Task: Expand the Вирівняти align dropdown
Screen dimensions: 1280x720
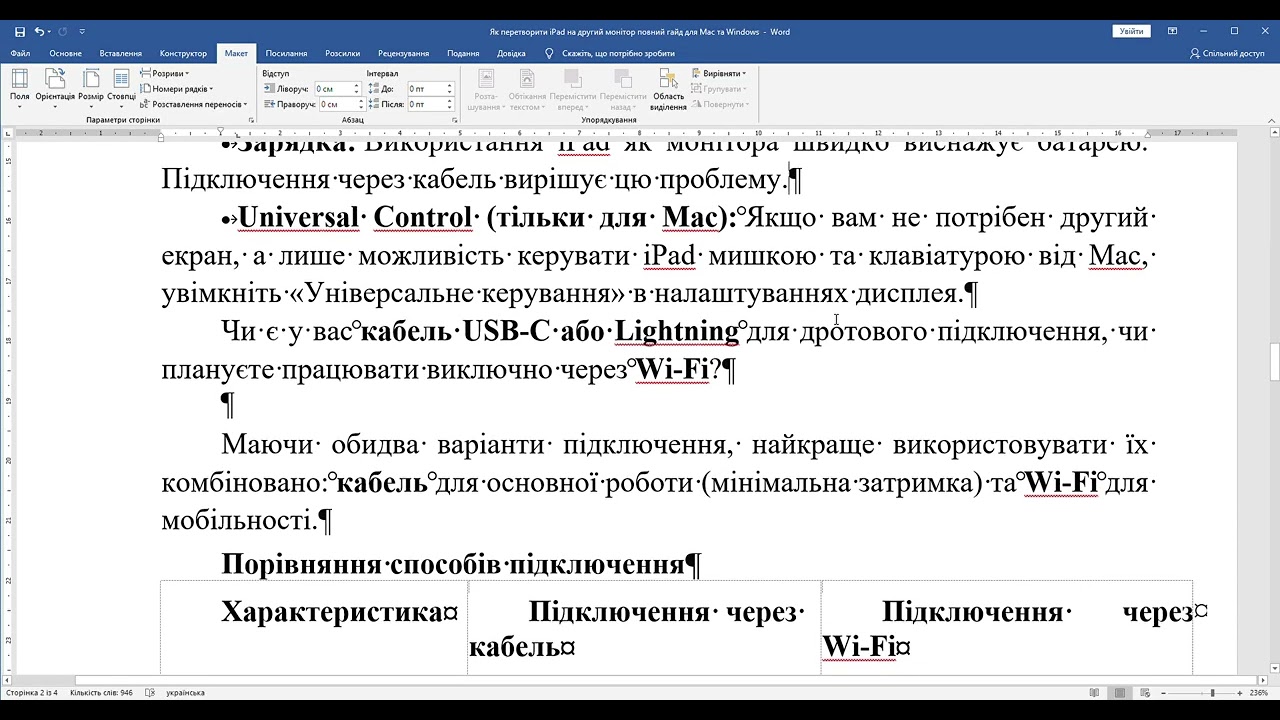Action: (x=718, y=73)
